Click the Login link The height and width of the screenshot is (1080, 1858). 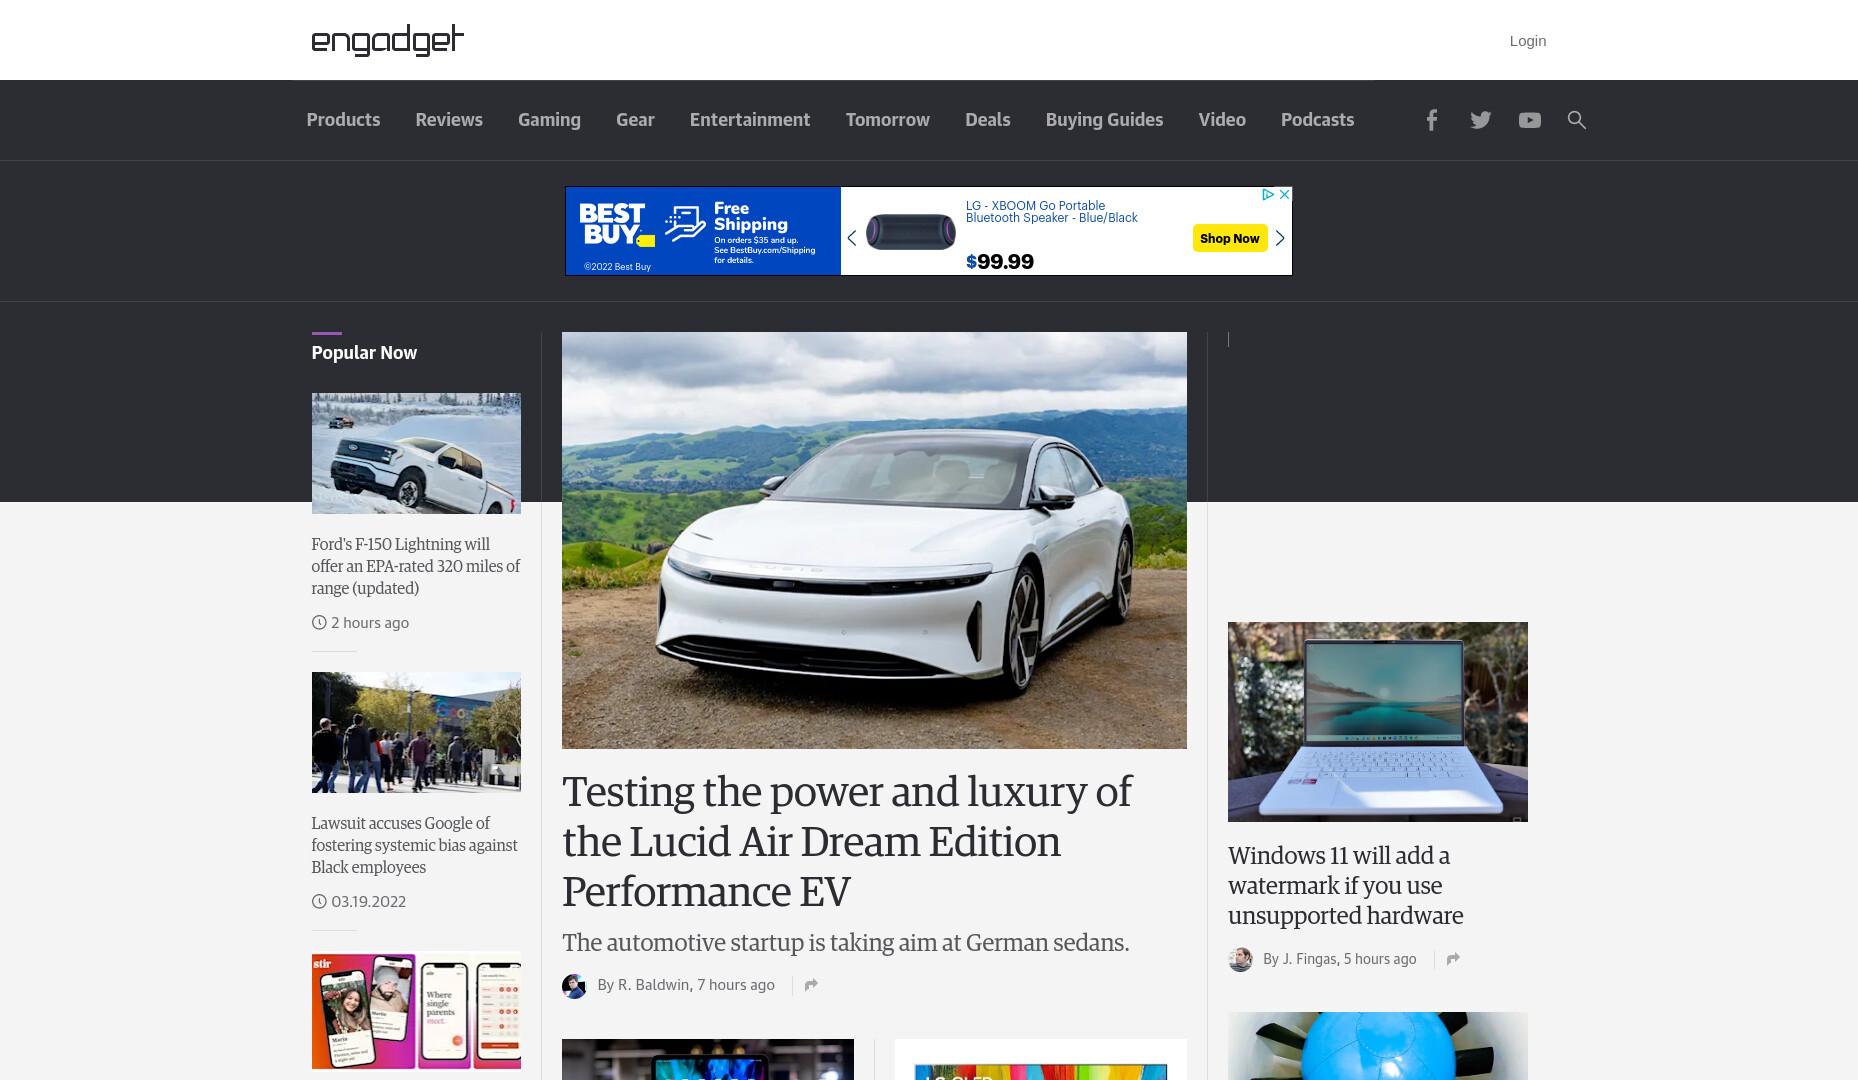point(1527,41)
